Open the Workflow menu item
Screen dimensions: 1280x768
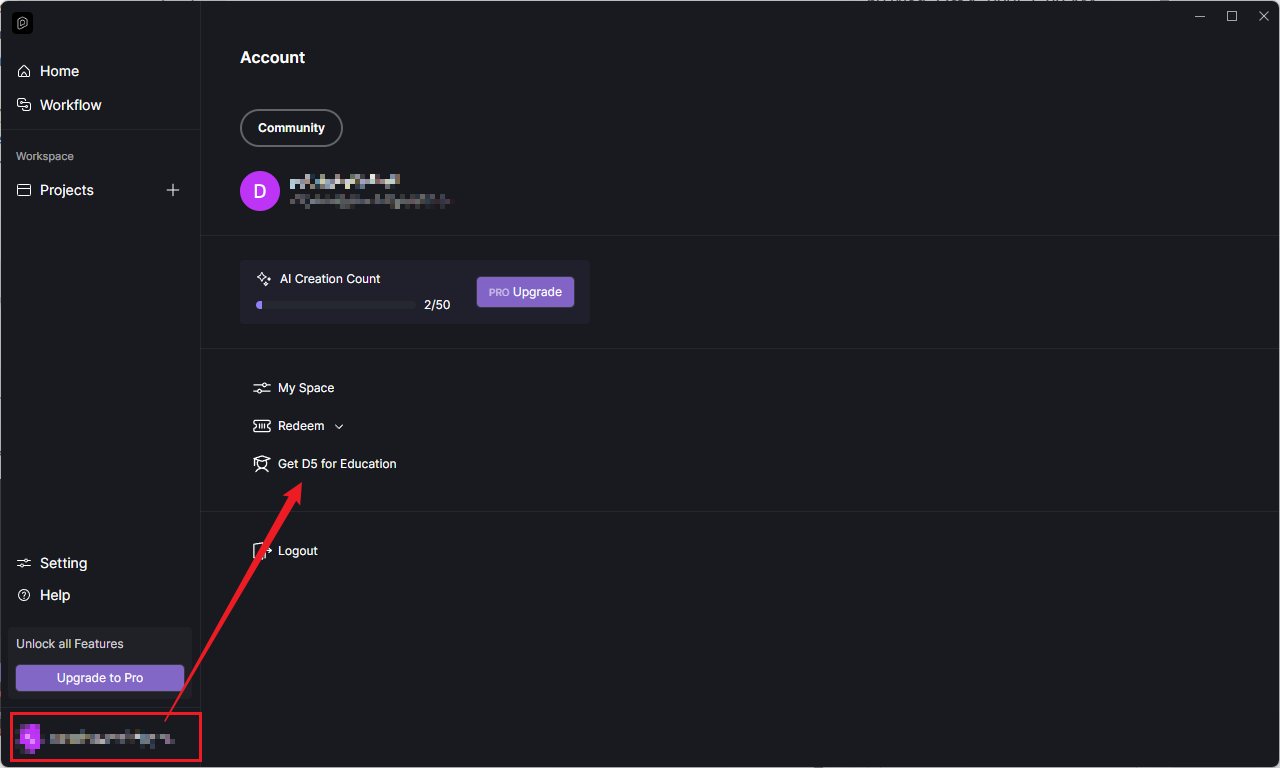point(70,105)
